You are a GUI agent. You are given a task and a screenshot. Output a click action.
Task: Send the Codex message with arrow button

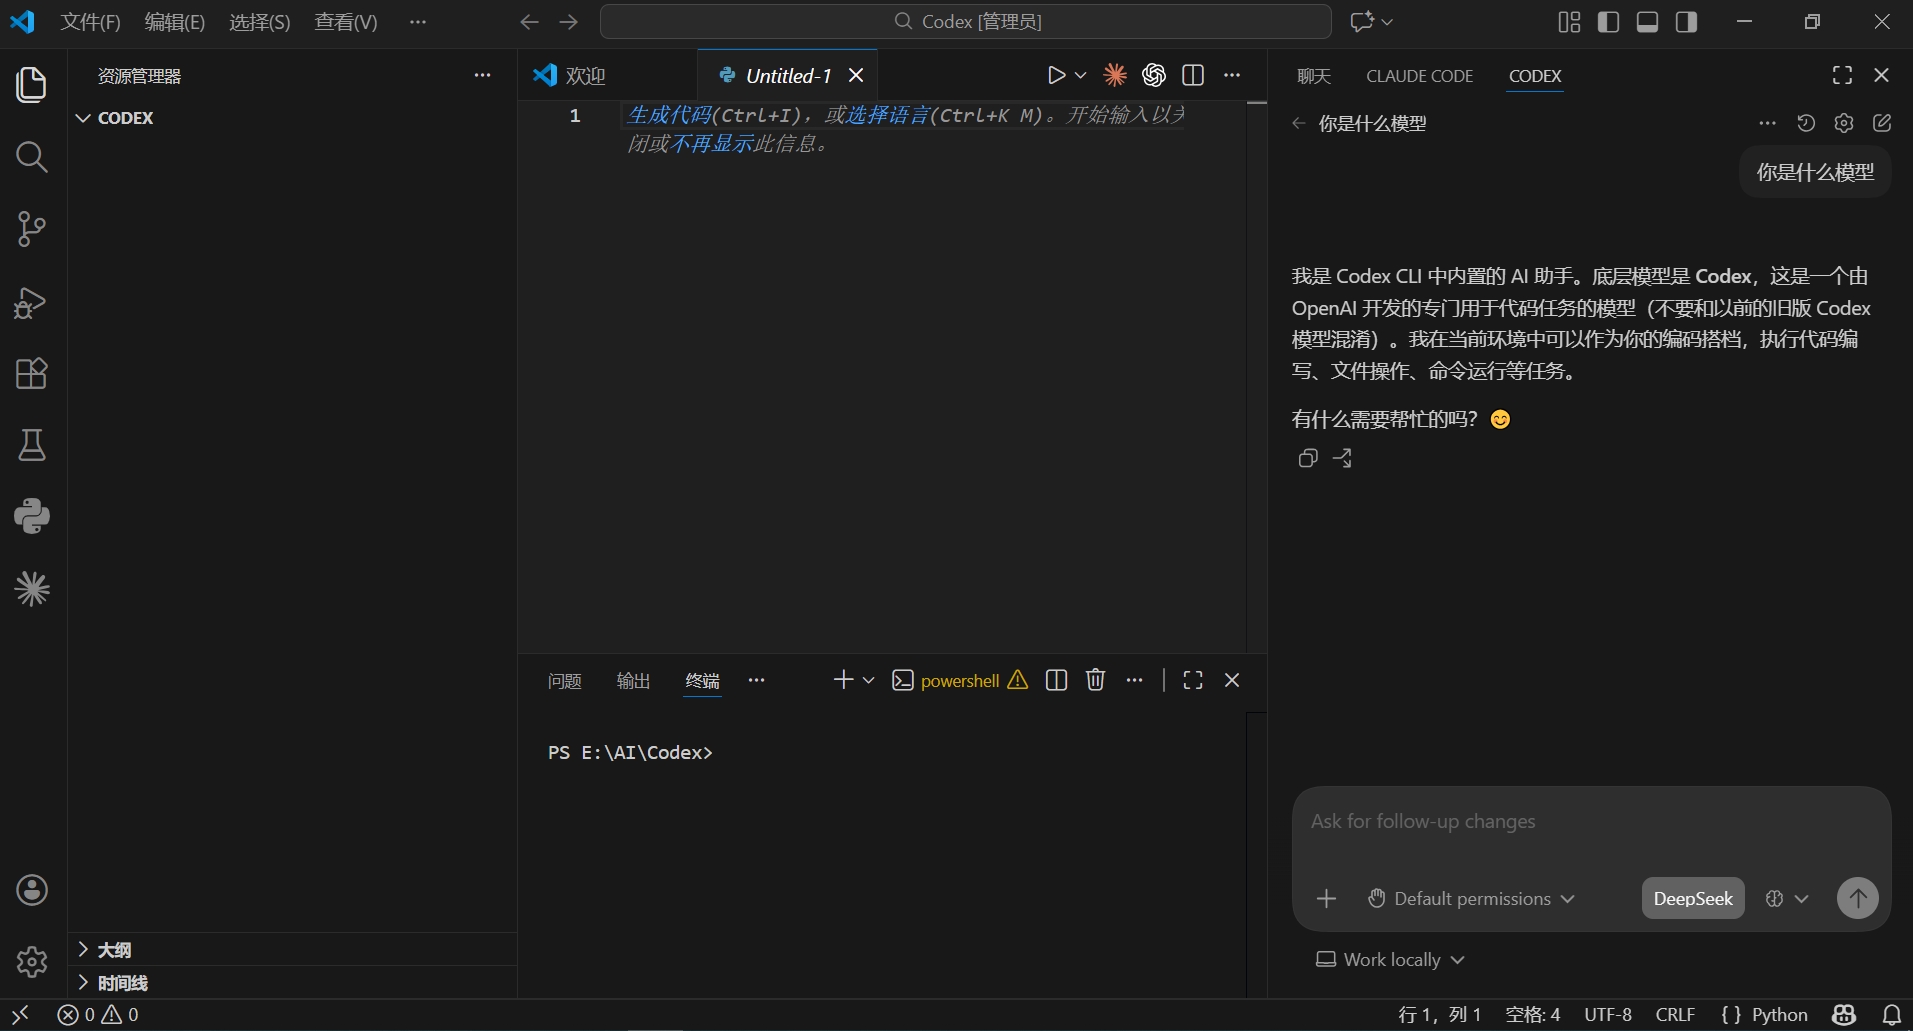point(1858,898)
